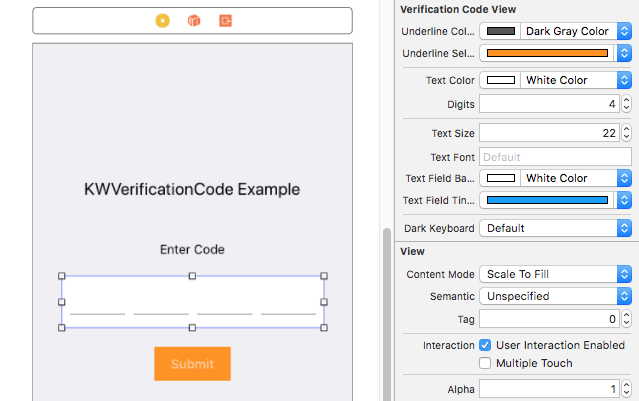Click the Verification Code View section header
639x401 pixels.
click(x=458, y=9)
